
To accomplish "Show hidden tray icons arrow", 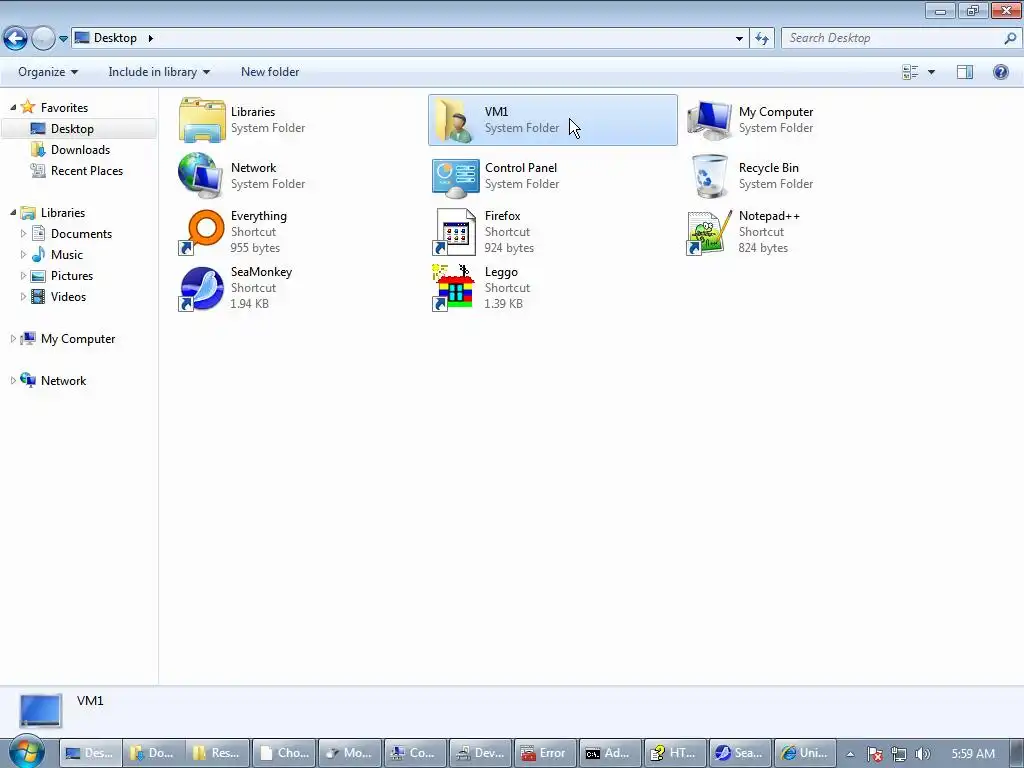I will [x=850, y=754].
